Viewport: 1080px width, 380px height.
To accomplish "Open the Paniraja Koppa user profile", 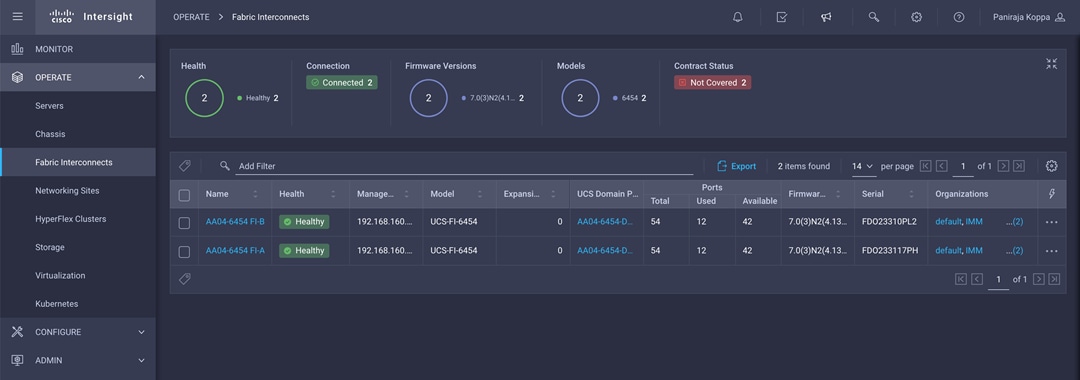I will [x=1029, y=17].
